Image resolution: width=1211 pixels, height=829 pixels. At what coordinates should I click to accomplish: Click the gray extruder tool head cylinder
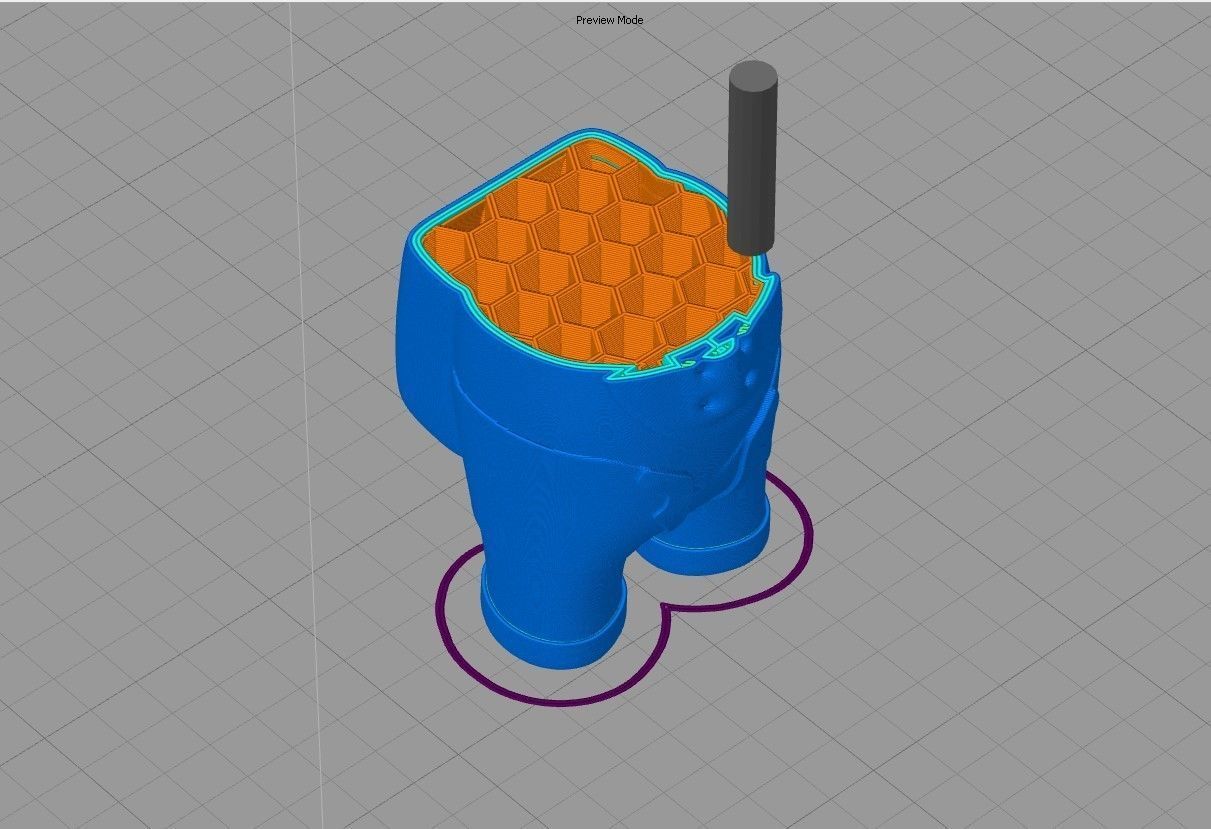point(753,156)
